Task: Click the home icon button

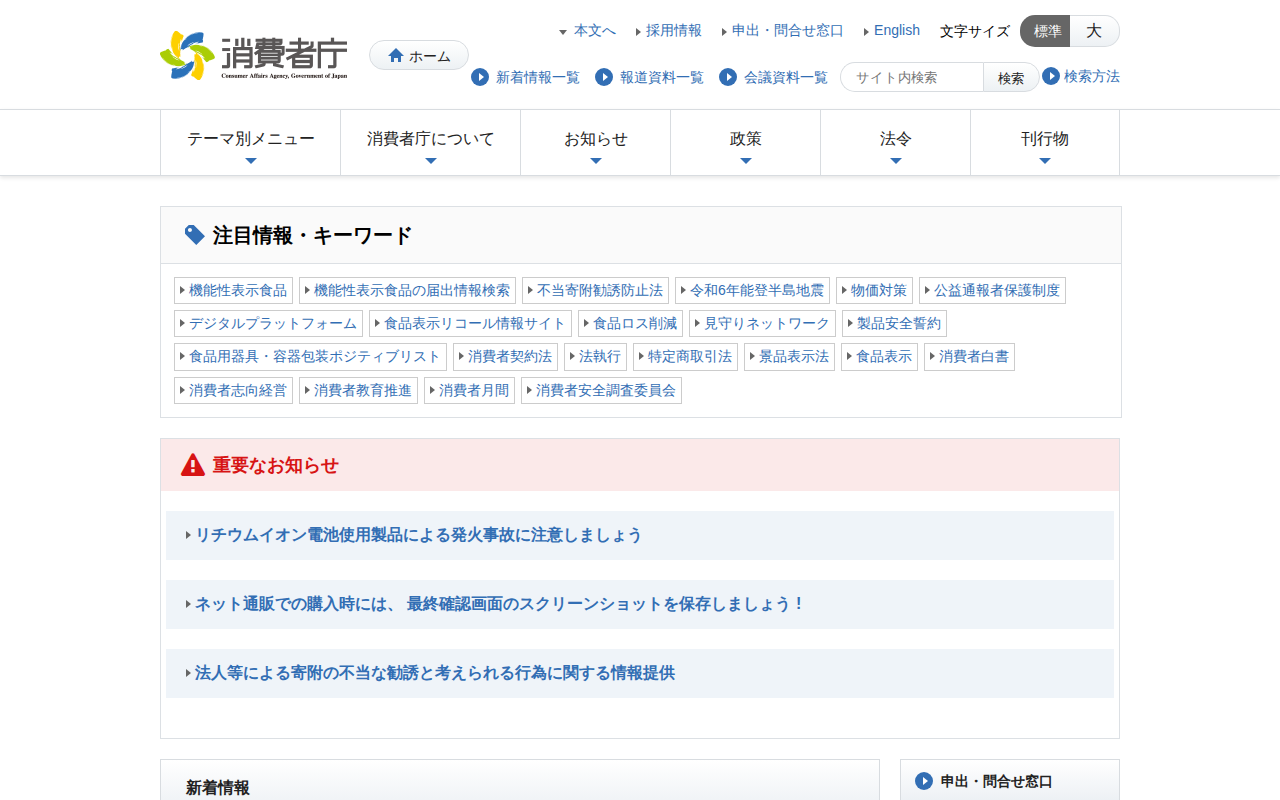Action: 418,56
